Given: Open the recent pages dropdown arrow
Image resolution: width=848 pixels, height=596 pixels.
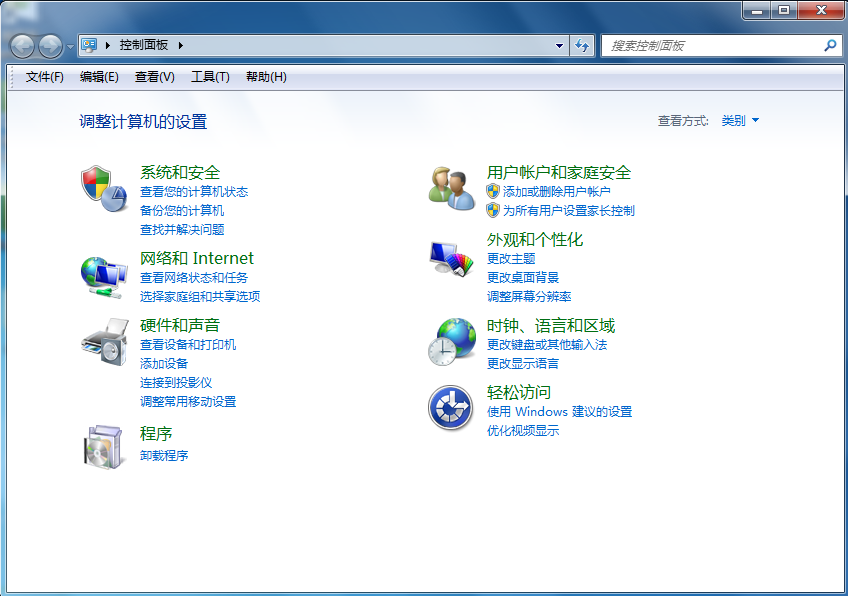Looking at the screenshot, I should coord(70,47).
